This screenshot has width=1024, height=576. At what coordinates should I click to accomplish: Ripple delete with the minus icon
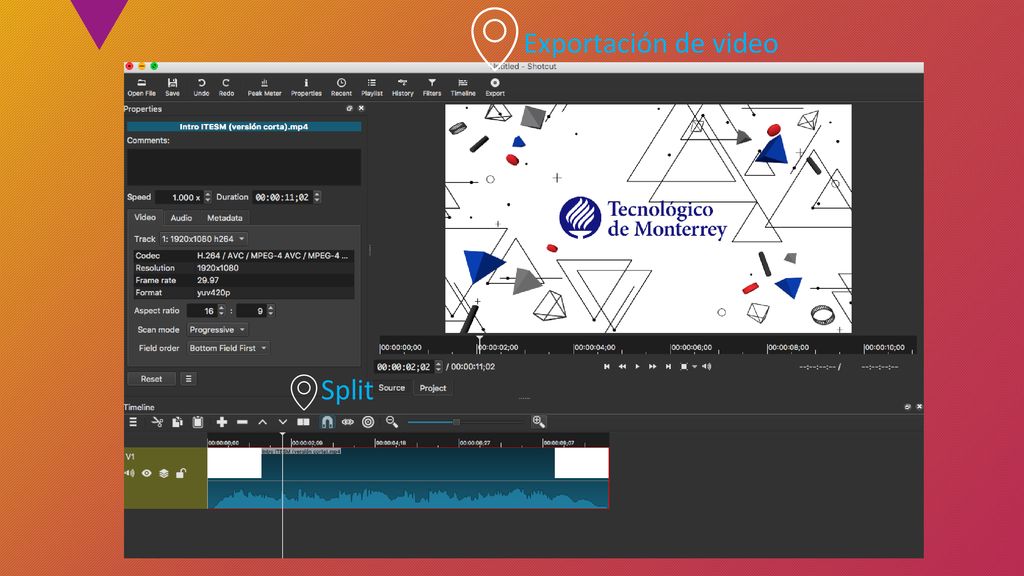coord(242,423)
